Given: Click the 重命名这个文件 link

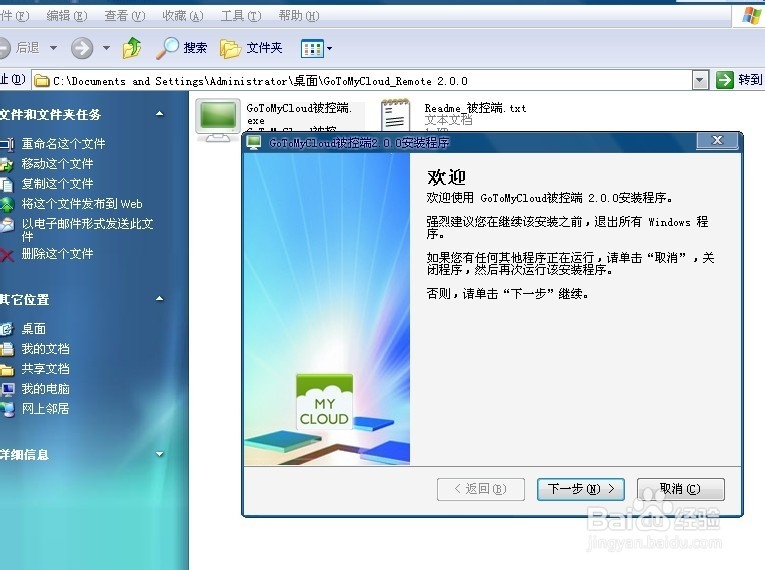Looking at the screenshot, I should click(x=63, y=144).
